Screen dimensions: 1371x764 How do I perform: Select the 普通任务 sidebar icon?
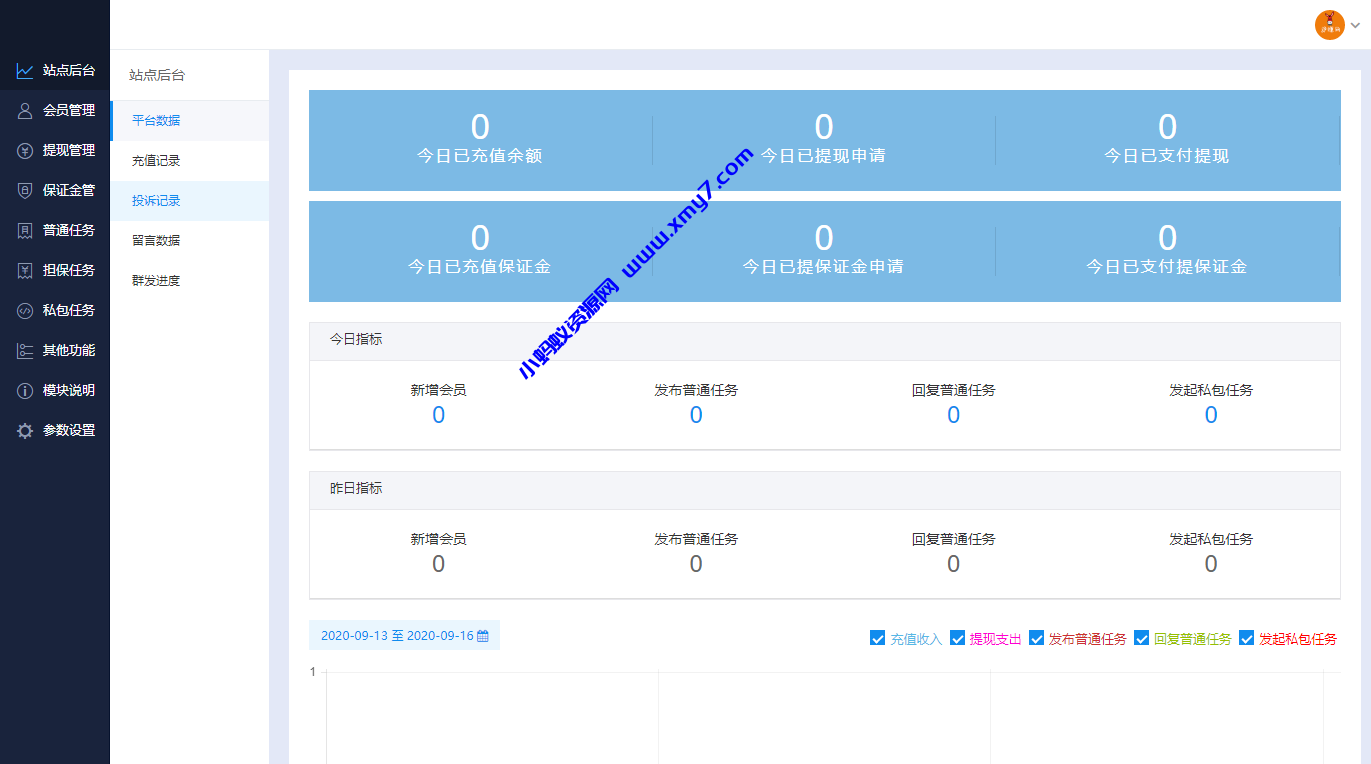(25, 230)
